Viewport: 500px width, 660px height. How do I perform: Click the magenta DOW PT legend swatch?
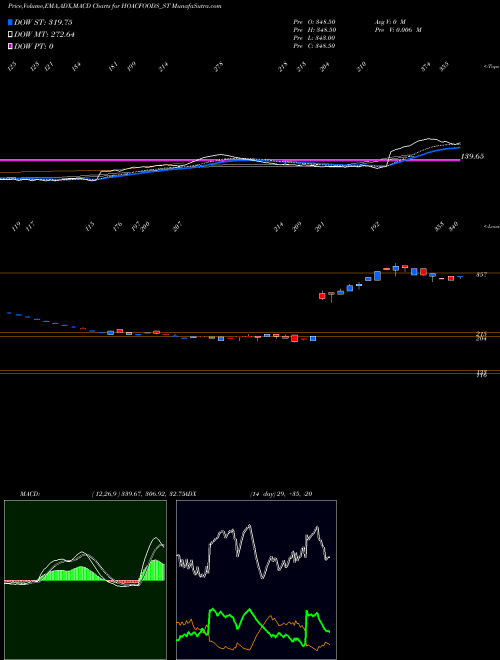10,46
